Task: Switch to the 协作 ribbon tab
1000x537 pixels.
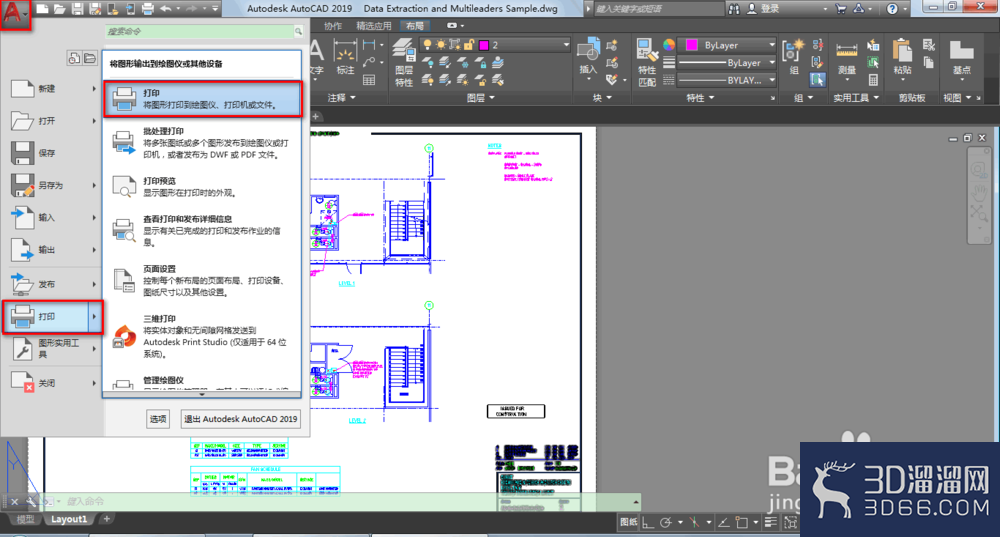Action: coord(333,26)
